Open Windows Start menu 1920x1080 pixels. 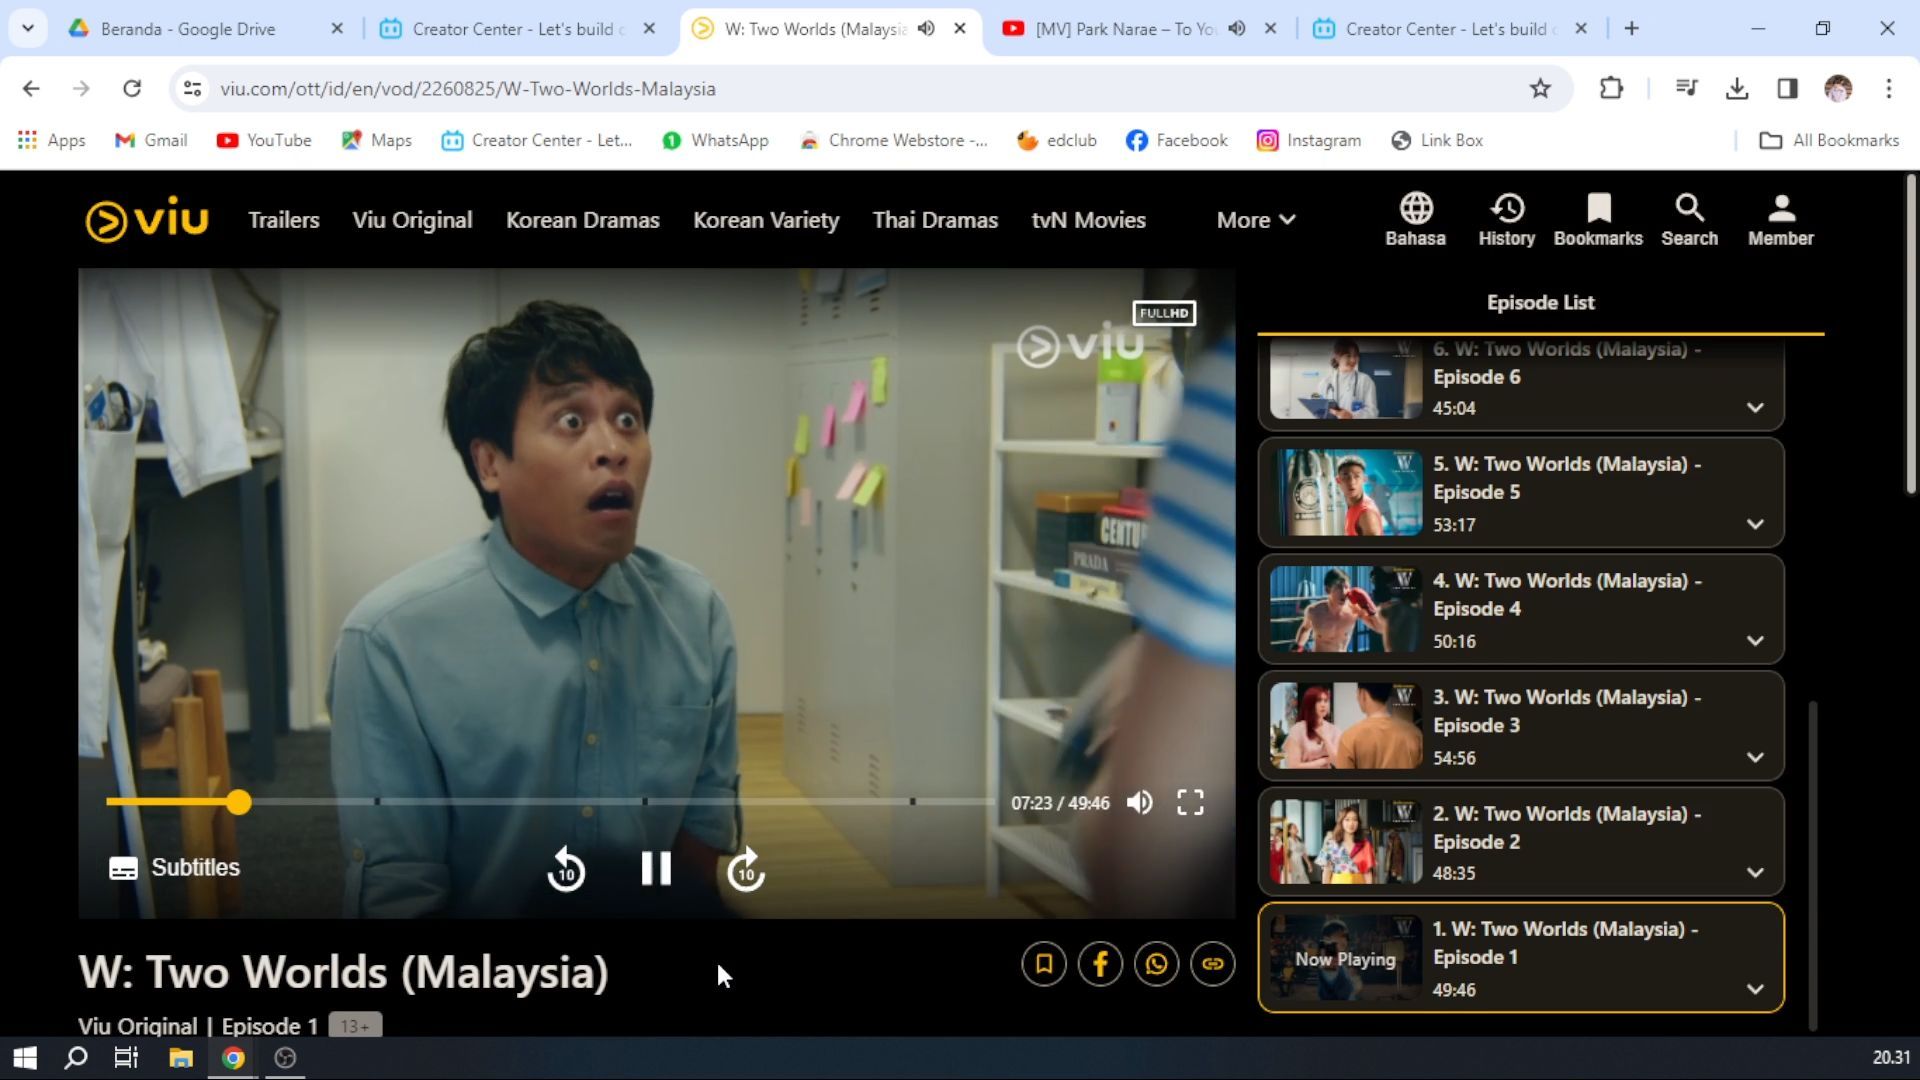point(25,1058)
